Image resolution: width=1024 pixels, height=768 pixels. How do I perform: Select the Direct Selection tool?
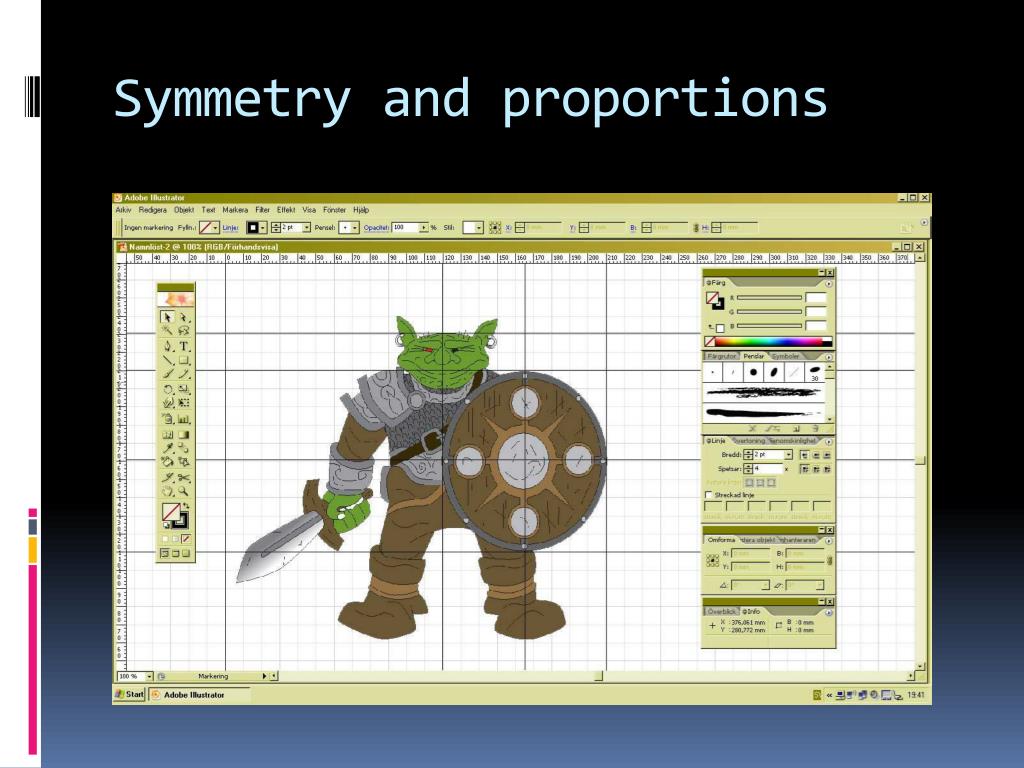click(184, 317)
